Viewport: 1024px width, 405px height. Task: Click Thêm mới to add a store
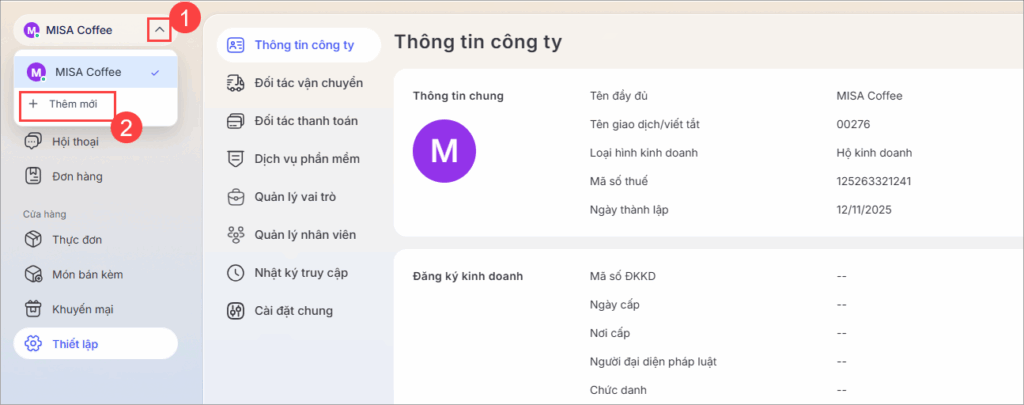click(x=66, y=104)
